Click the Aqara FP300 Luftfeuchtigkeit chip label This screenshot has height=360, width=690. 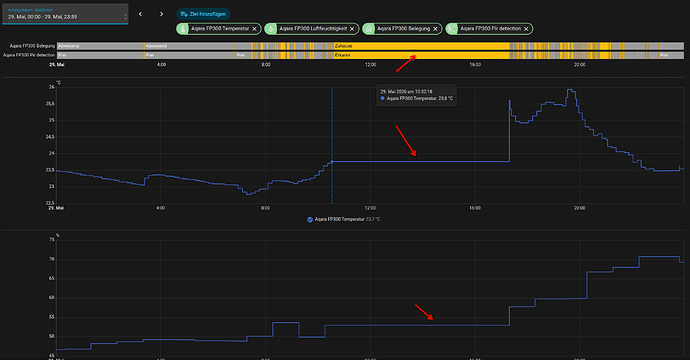pos(313,29)
